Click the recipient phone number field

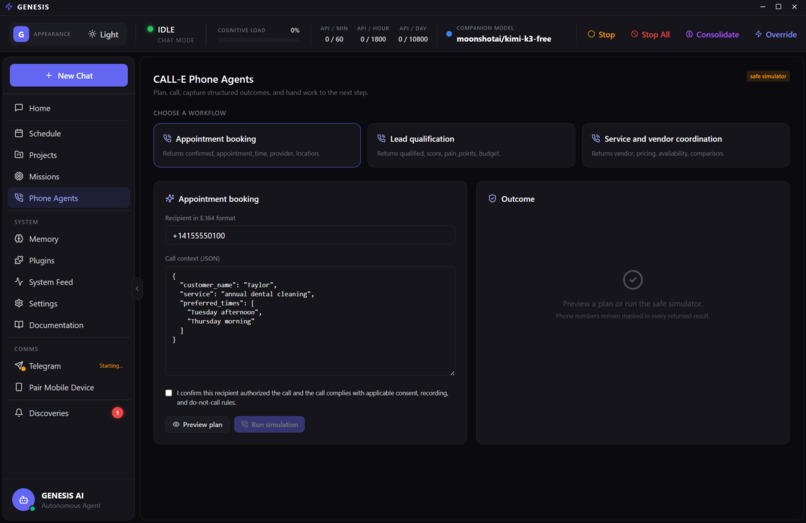pos(310,236)
